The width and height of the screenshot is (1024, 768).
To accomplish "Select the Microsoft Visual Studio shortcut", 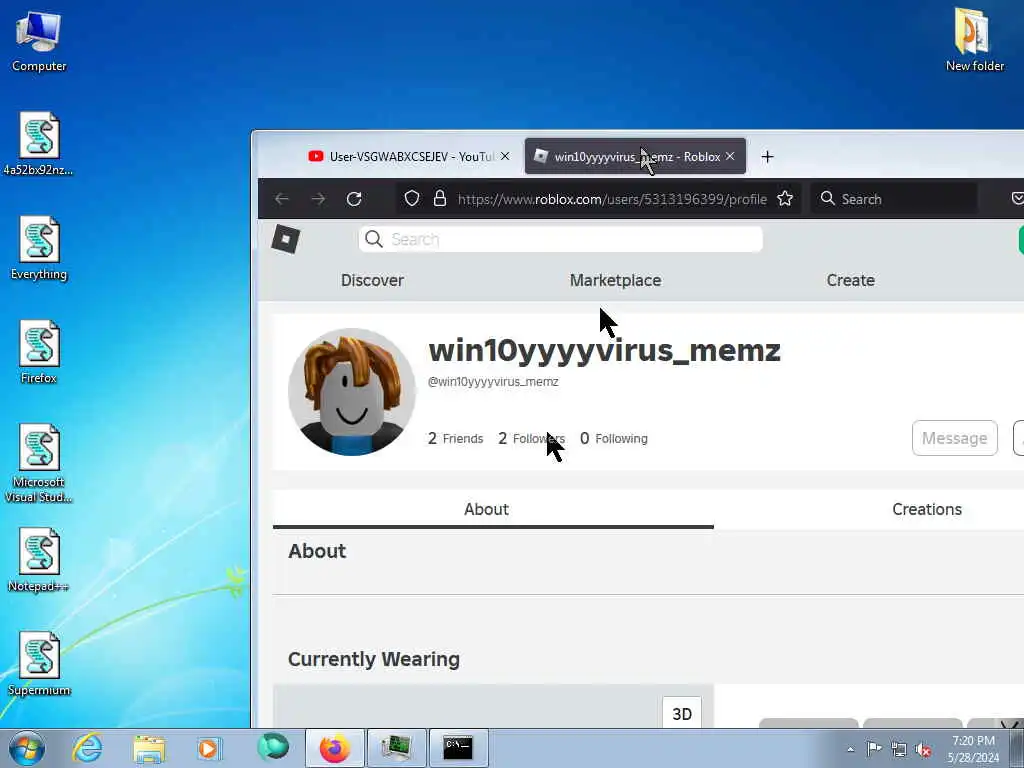I will tap(39, 464).
